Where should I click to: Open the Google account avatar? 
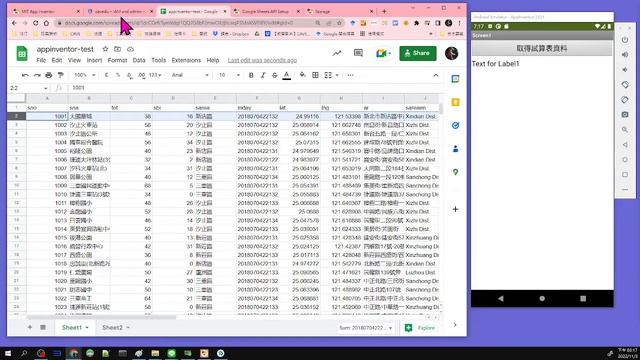pos(451,53)
